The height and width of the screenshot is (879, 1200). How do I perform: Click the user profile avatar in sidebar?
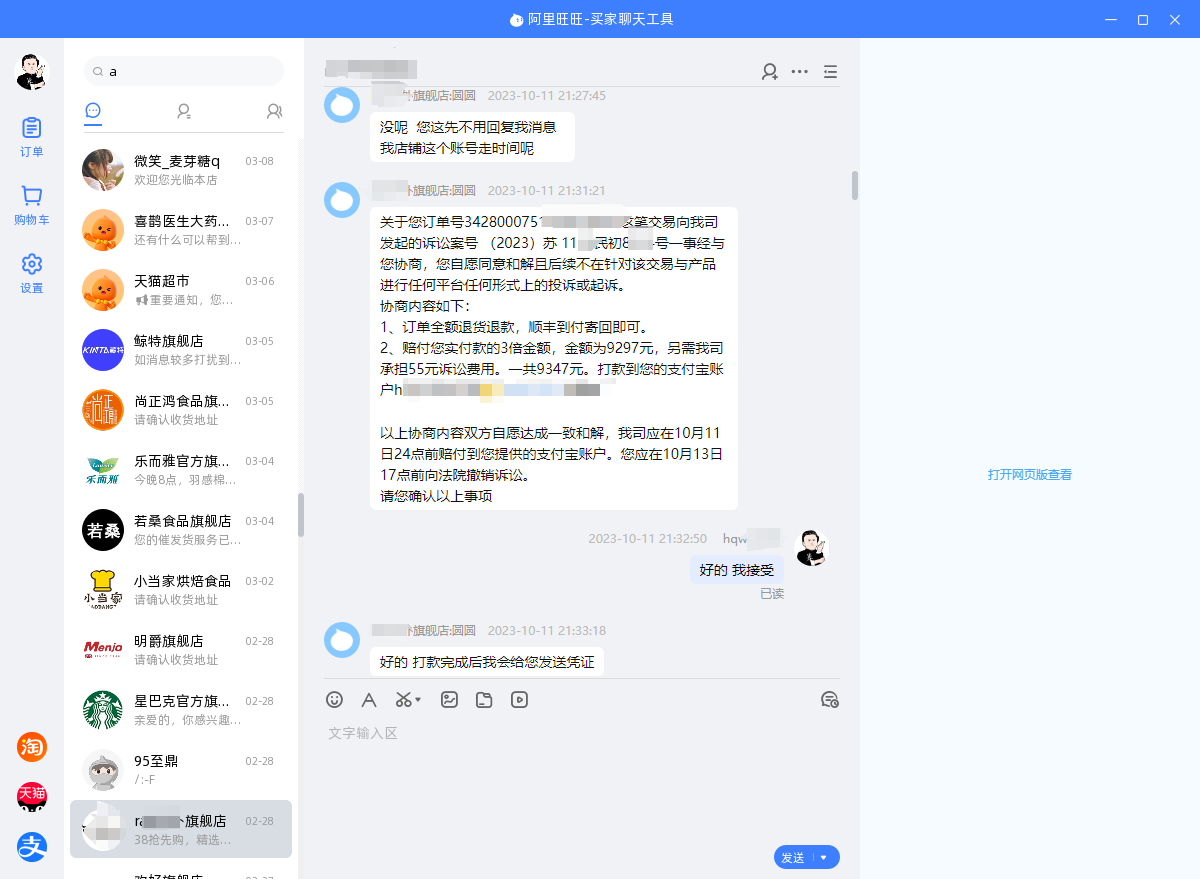(x=32, y=72)
